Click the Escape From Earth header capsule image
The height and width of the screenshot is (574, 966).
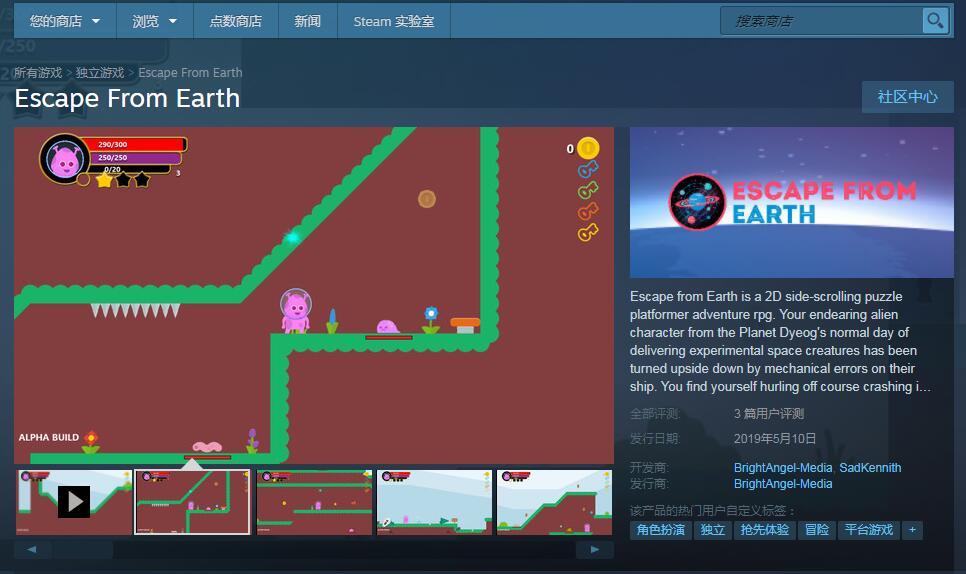pyautogui.click(x=792, y=202)
